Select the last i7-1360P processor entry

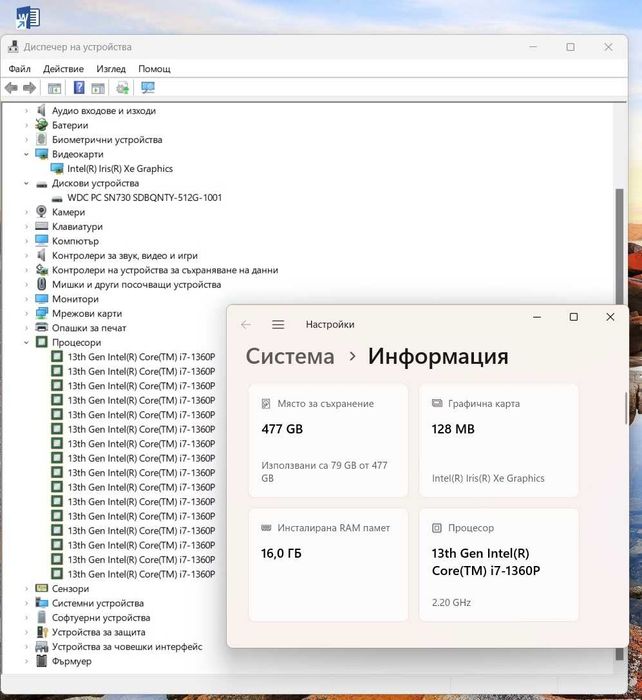coord(141,574)
